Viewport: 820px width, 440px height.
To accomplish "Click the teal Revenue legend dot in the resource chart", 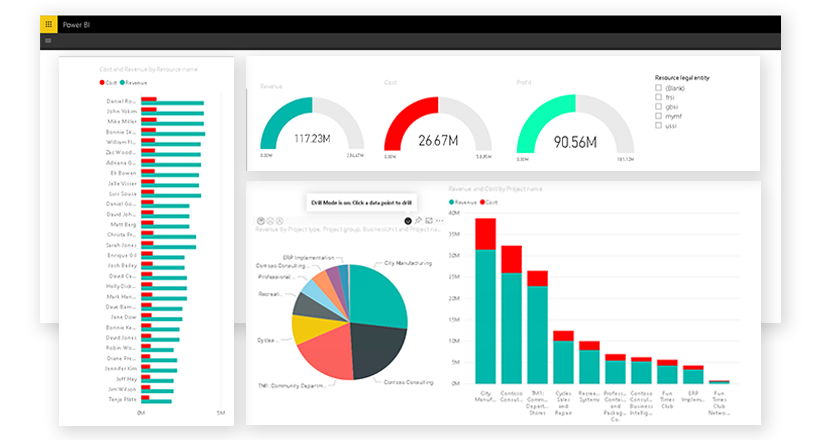I will 122,83.
